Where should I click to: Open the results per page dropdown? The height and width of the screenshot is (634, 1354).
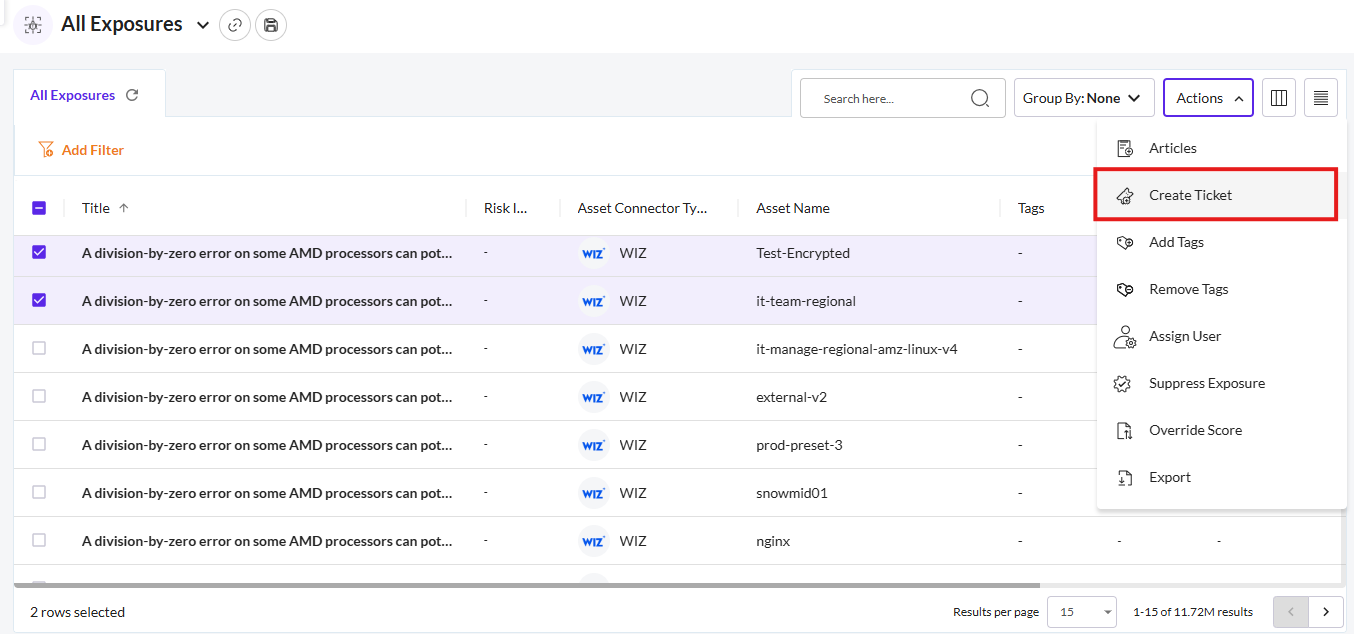point(1081,611)
